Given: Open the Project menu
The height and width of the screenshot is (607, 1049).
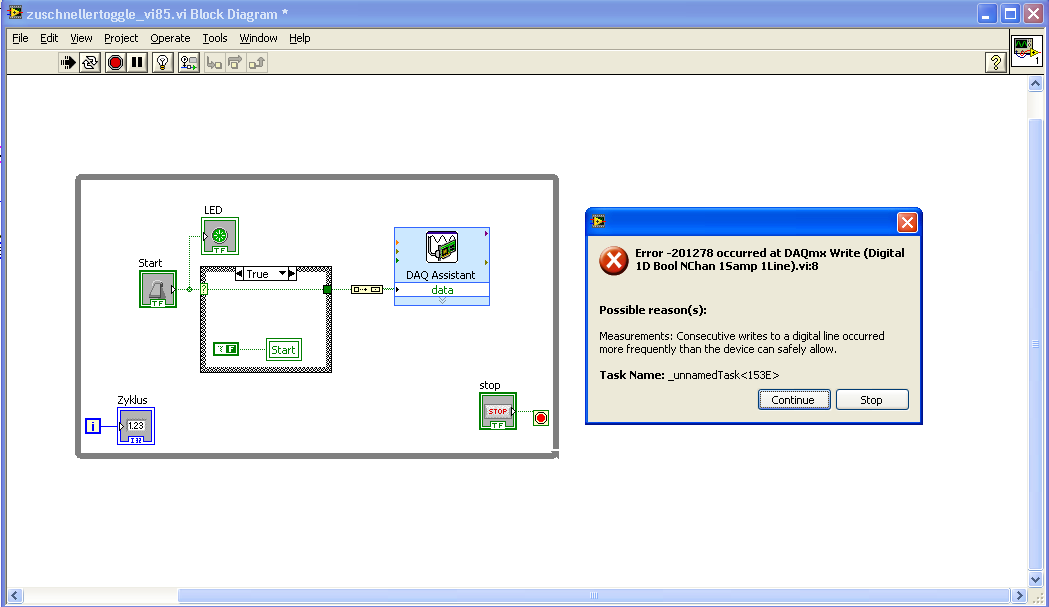Looking at the screenshot, I should [120, 38].
